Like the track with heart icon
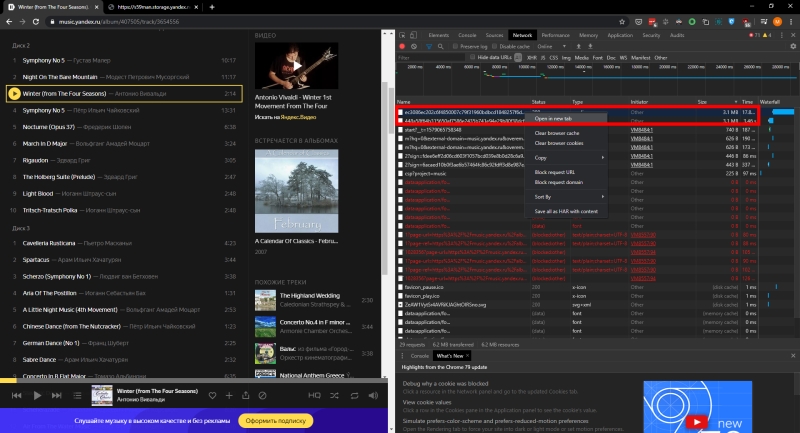The image size is (800, 433). [212, 395]
